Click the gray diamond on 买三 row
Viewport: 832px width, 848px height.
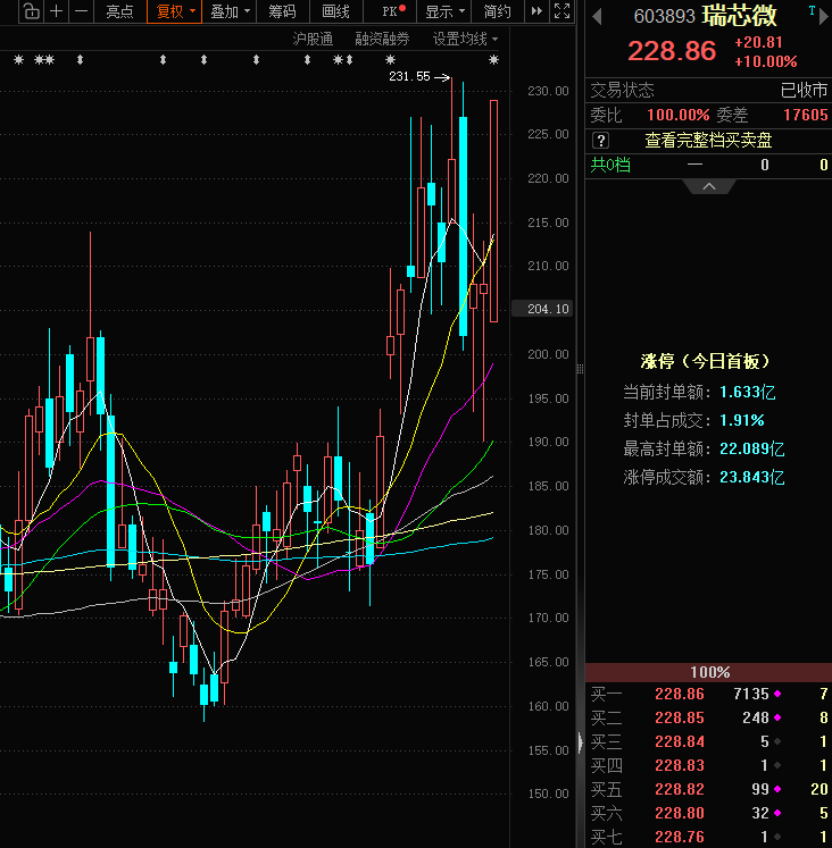(x=777, y=741)
